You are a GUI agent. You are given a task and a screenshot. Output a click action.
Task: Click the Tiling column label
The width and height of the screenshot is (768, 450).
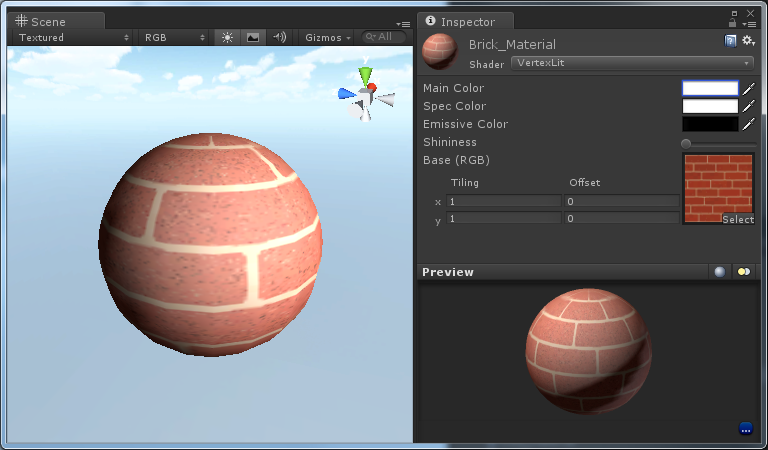(x=464, y=183)
